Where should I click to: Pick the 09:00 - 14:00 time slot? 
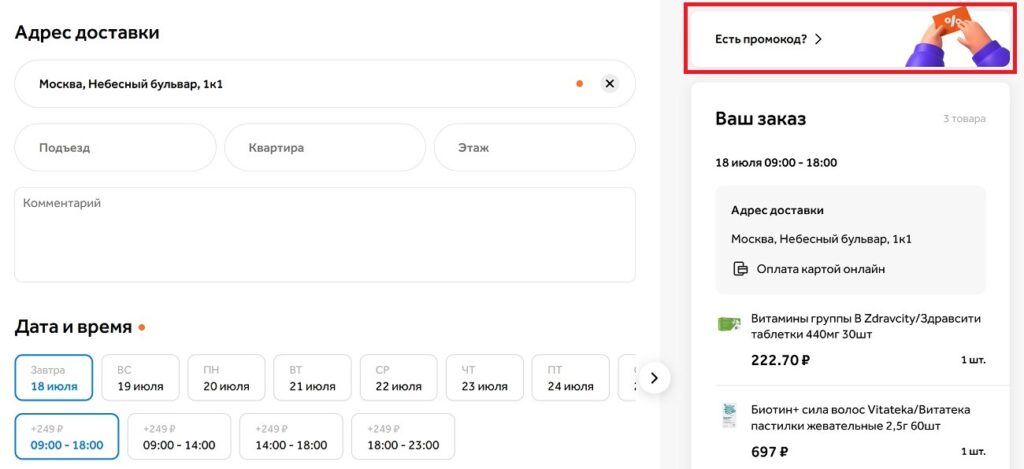179,436
